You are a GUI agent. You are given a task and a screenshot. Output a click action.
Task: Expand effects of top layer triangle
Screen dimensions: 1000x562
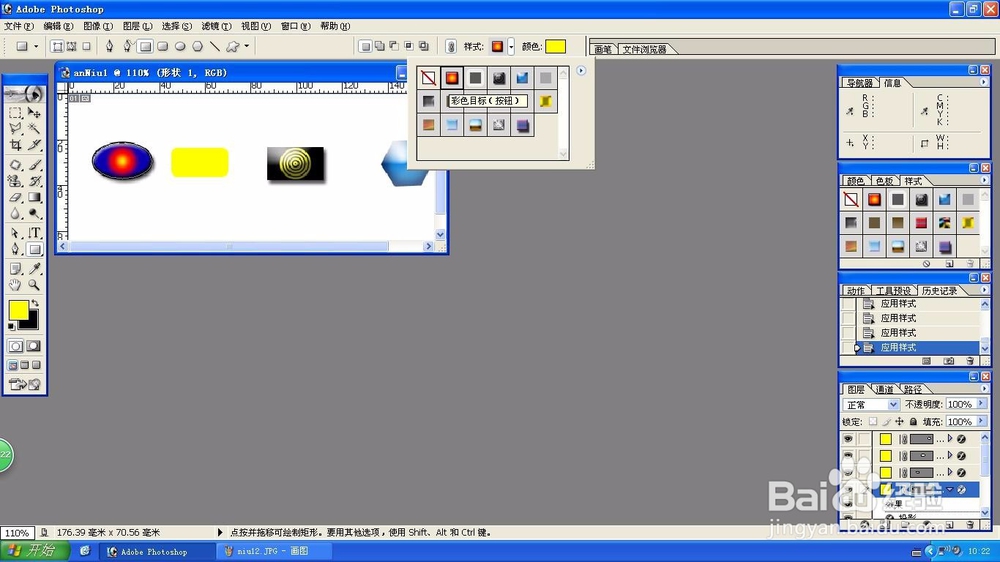point(950,439)
